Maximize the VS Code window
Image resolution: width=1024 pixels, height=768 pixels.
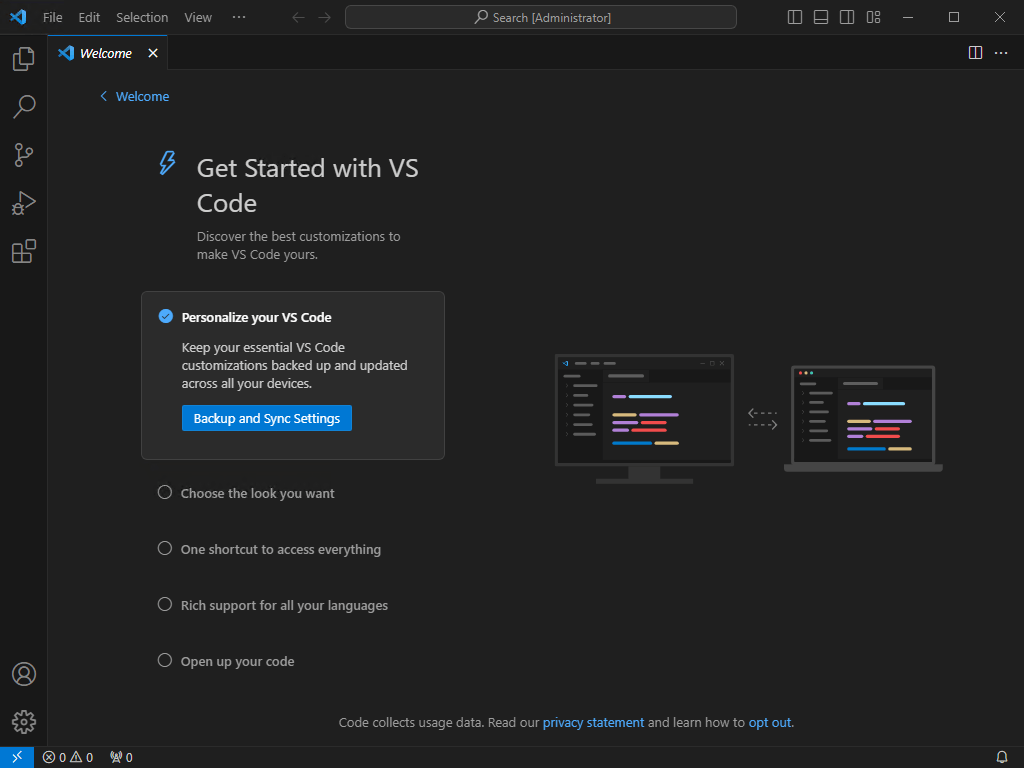click(953, 18)
